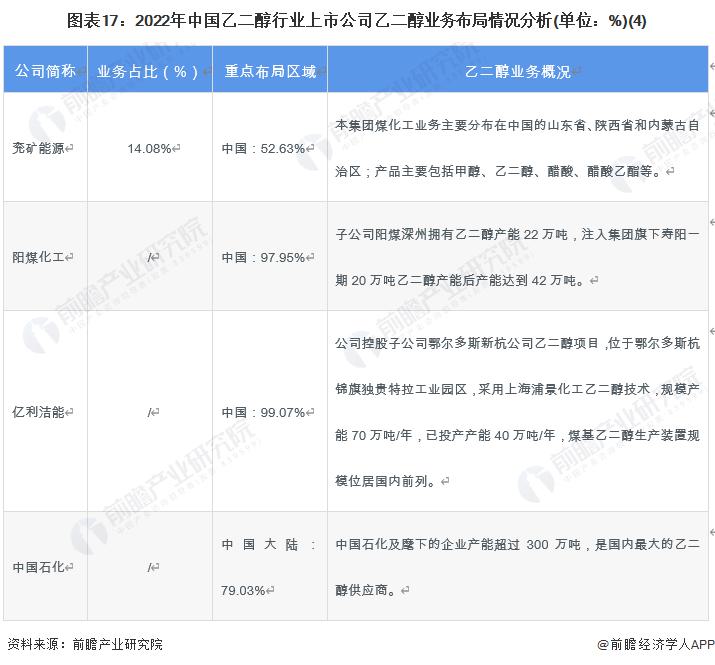Click the 鄂尔多斯新杭公司 project description text
Screen dimensions: 715x665
[x=518, y=411]
